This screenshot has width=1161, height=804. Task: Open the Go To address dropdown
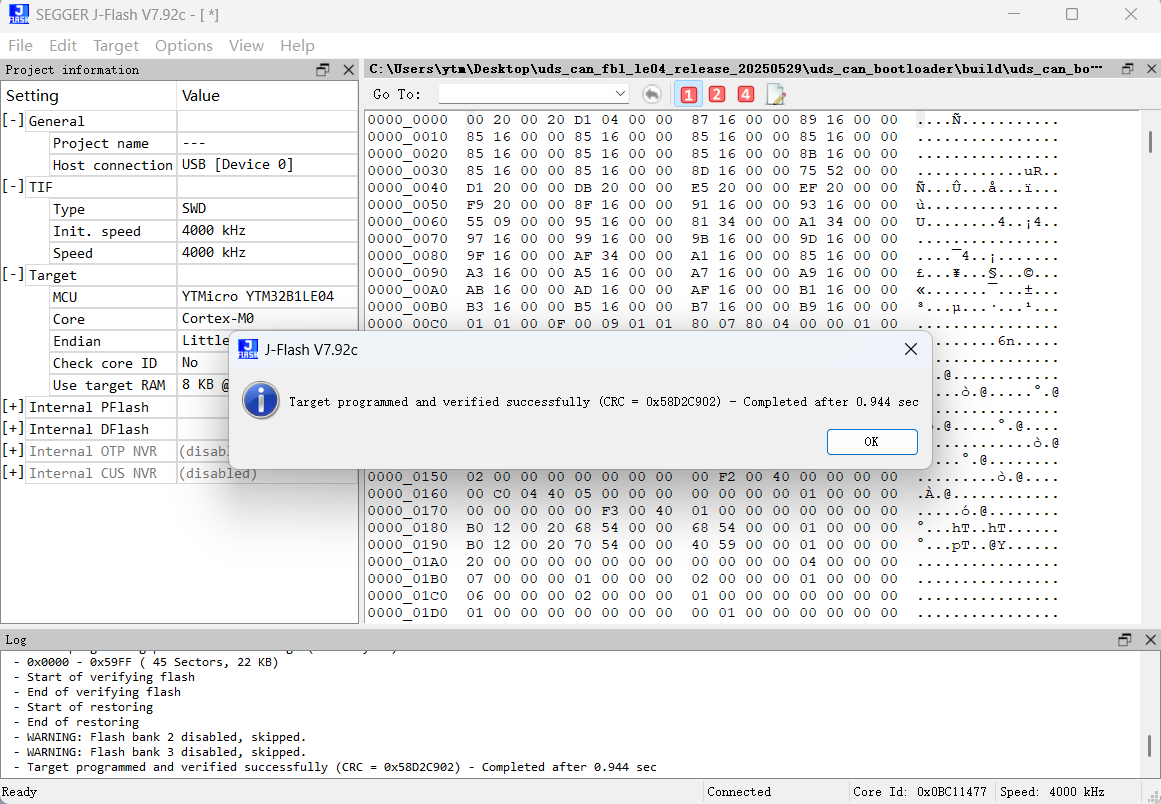pos(620,94)
